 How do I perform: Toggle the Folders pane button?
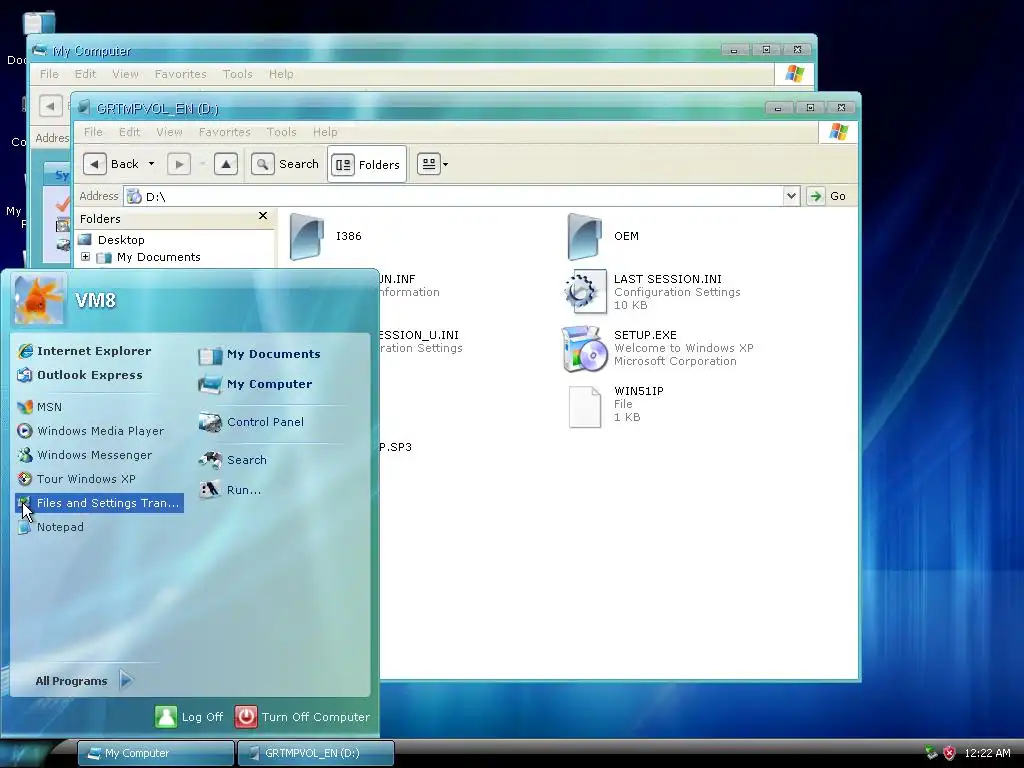pyautogui.click(x=367, y=165)
